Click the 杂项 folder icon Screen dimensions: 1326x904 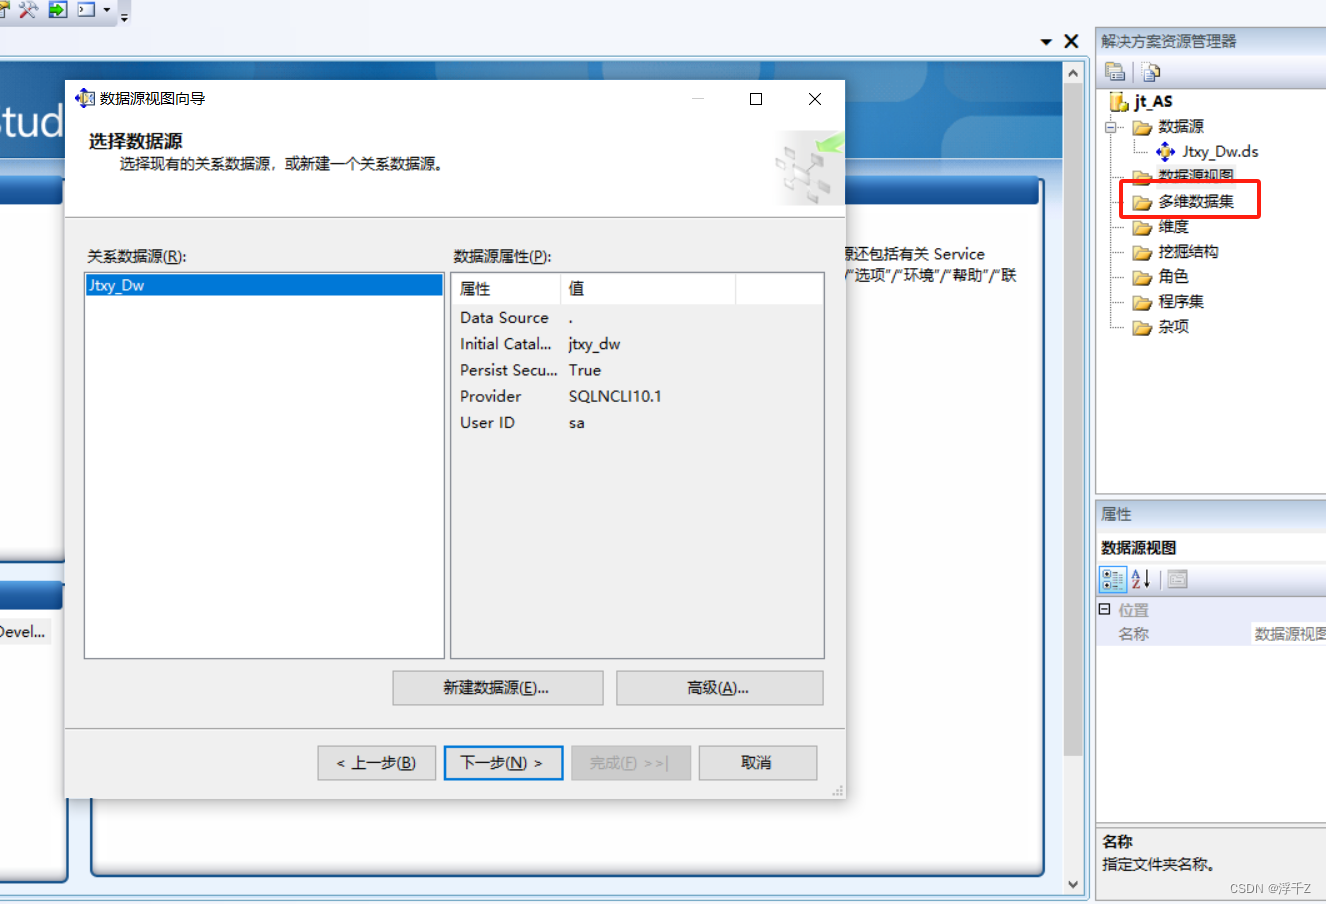pyautogui.click(x=1142, y=327)
